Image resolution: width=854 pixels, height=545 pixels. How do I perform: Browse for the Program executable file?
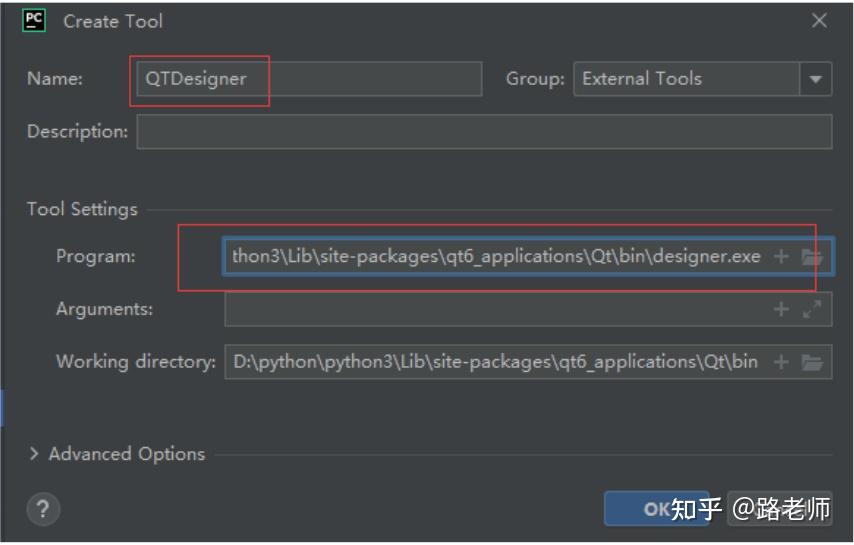pyautogui.click(x=811, y=257)
